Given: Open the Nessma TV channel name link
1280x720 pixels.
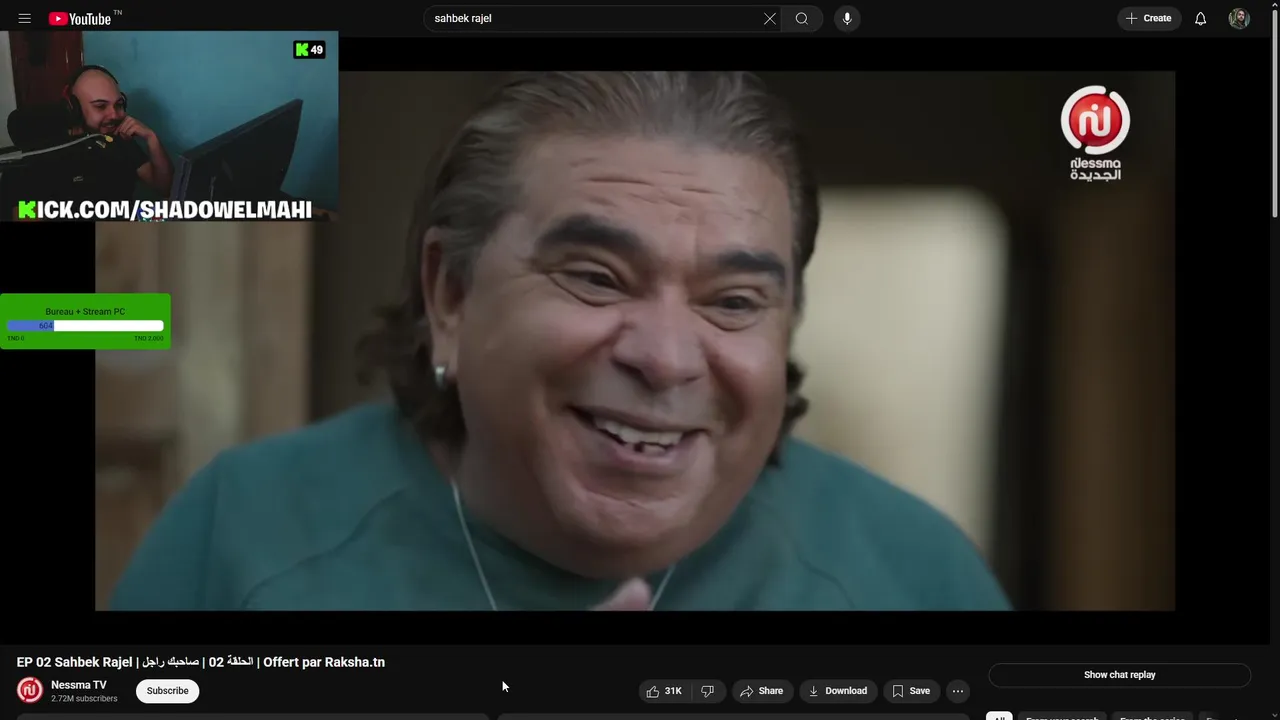Looking at the screenshot, I should point(79,685).
